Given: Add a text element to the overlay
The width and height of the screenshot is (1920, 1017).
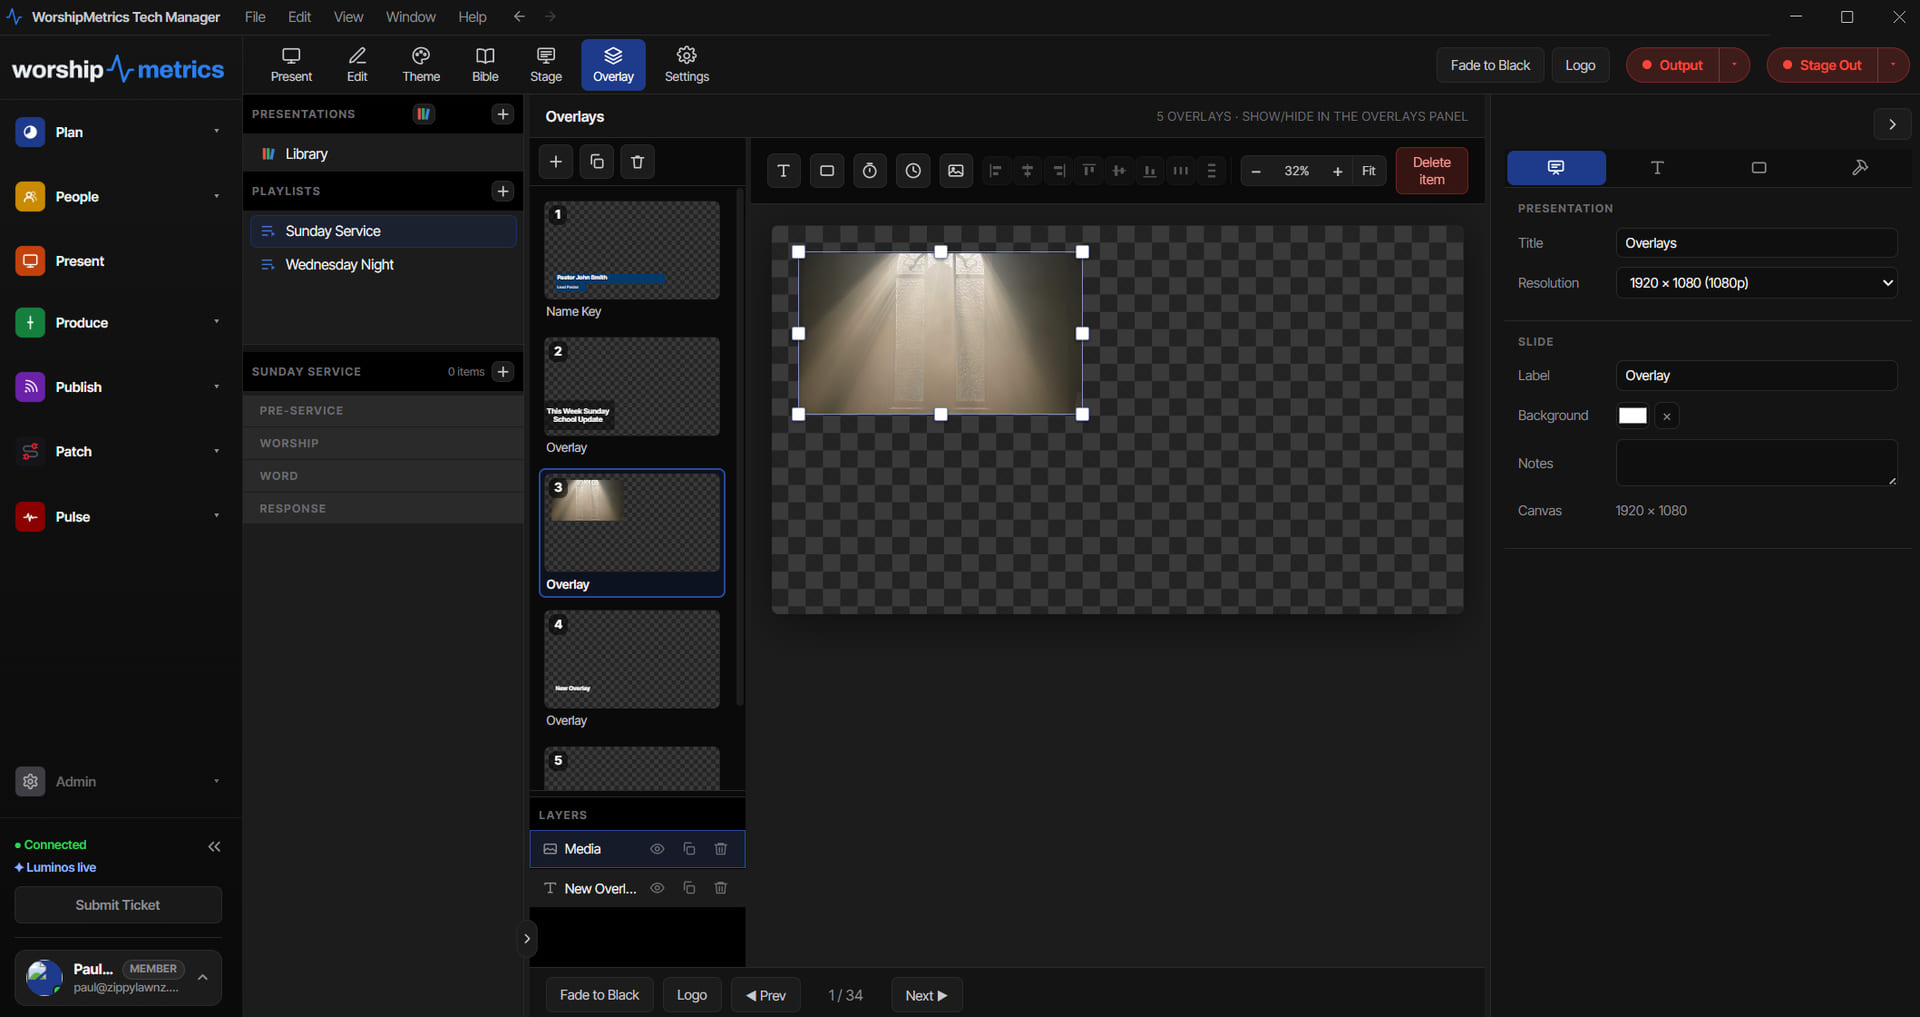Looking at the screenshot, I should (783, 171).
